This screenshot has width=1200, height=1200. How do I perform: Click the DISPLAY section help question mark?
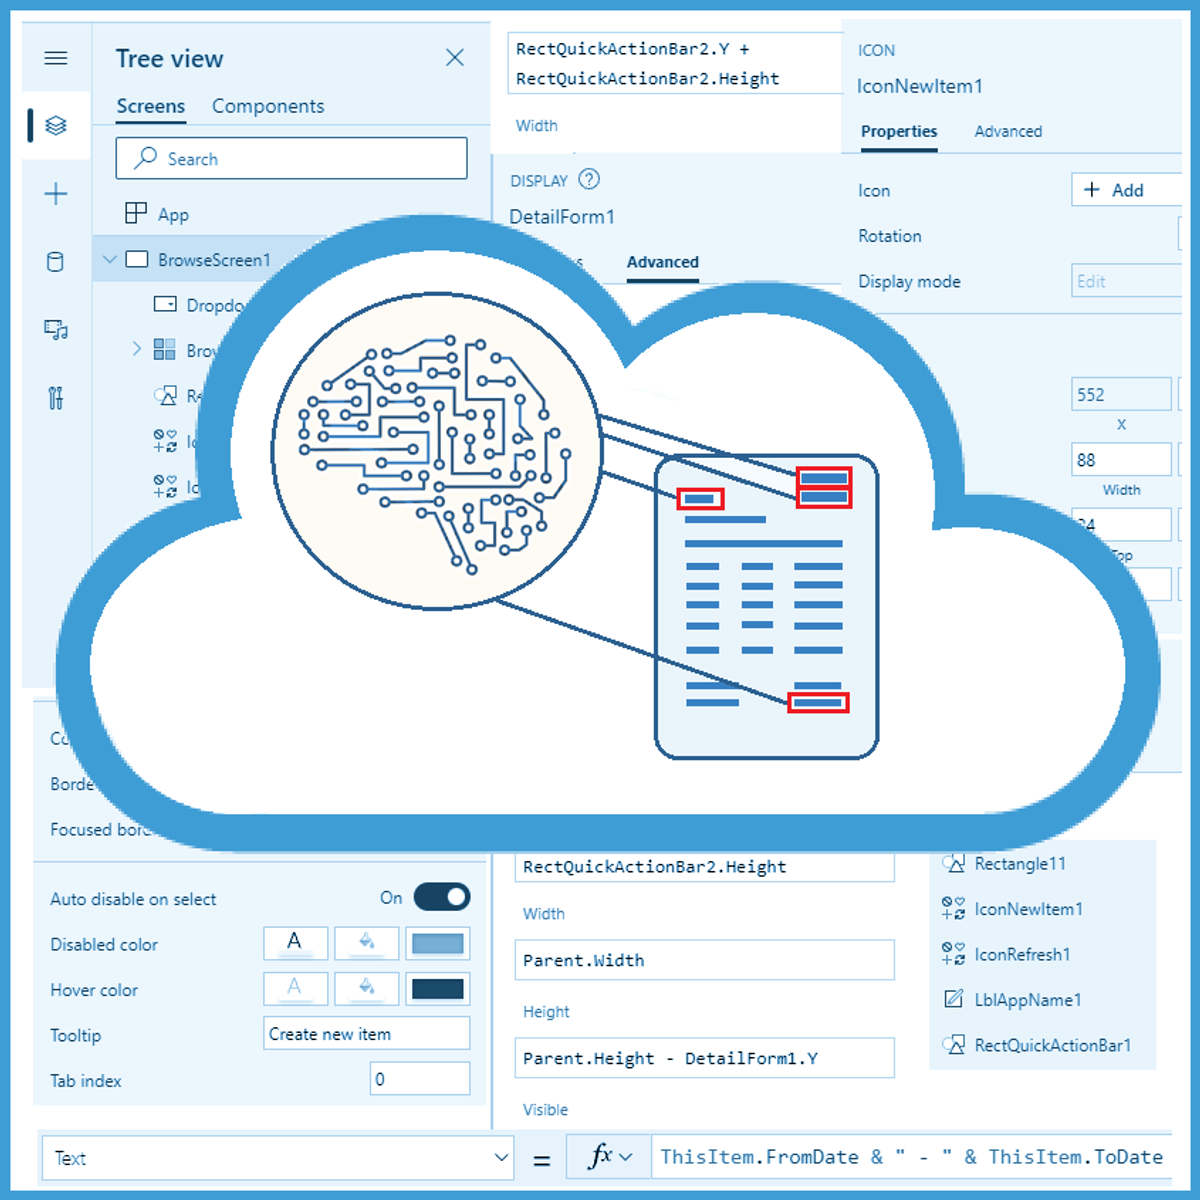coord(589,180)
